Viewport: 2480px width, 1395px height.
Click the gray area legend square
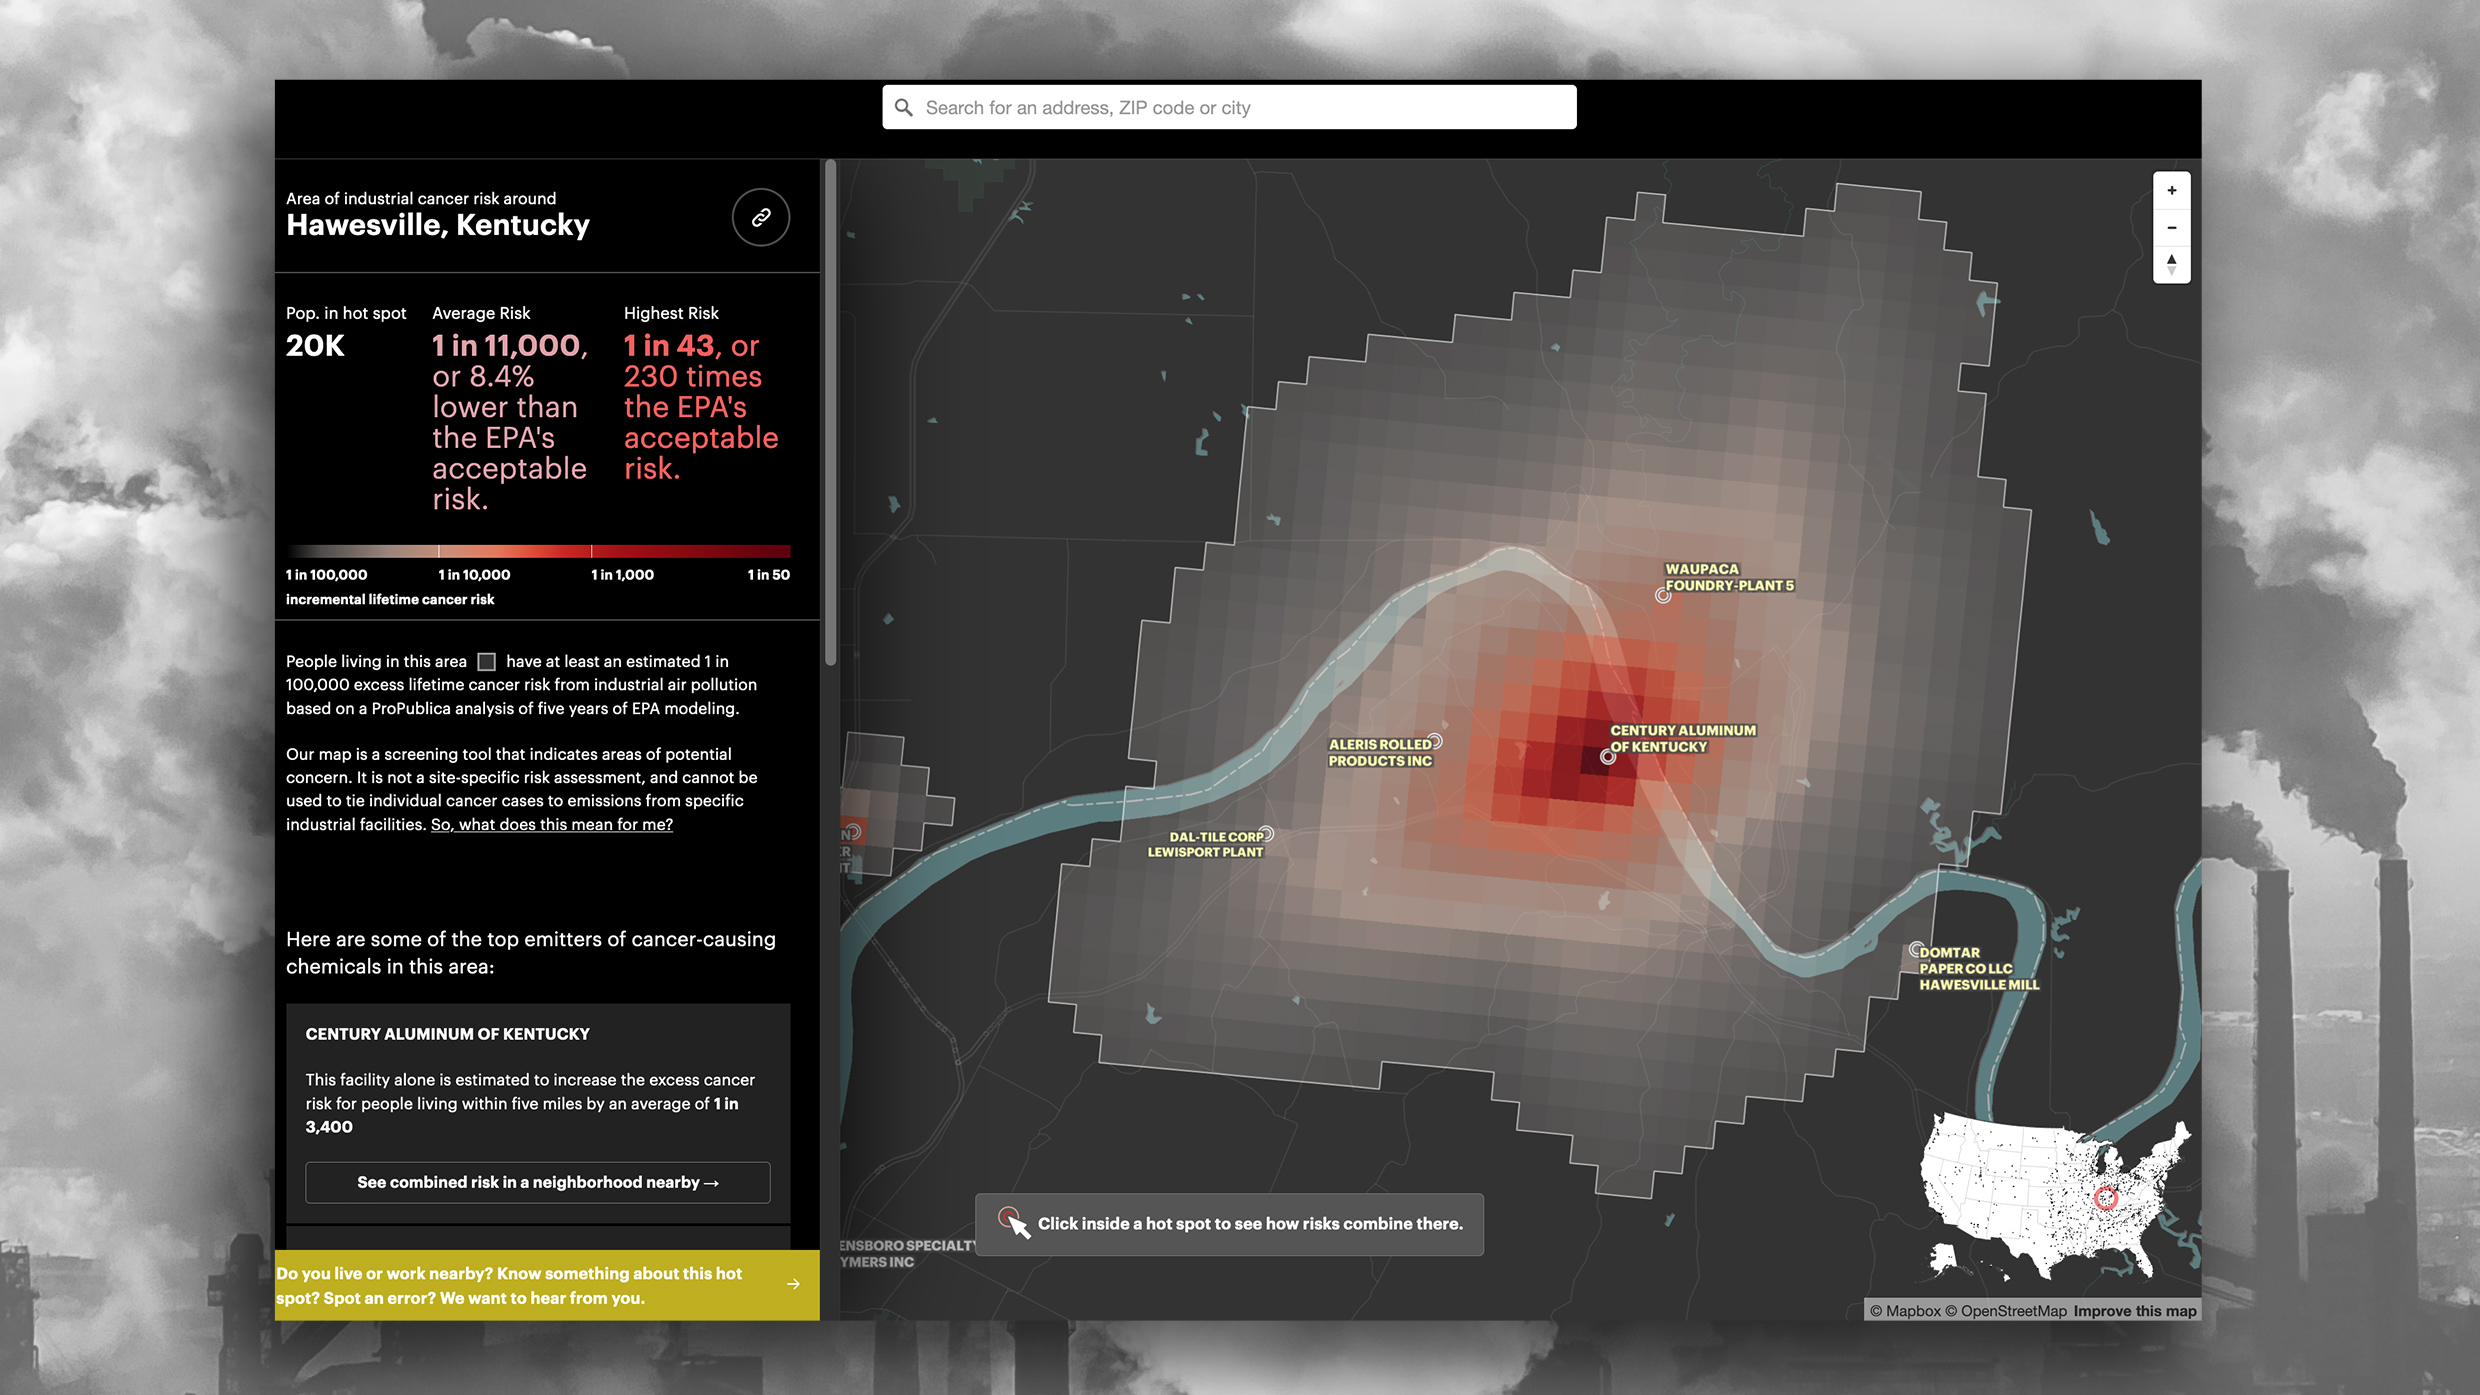click(487, 661)
